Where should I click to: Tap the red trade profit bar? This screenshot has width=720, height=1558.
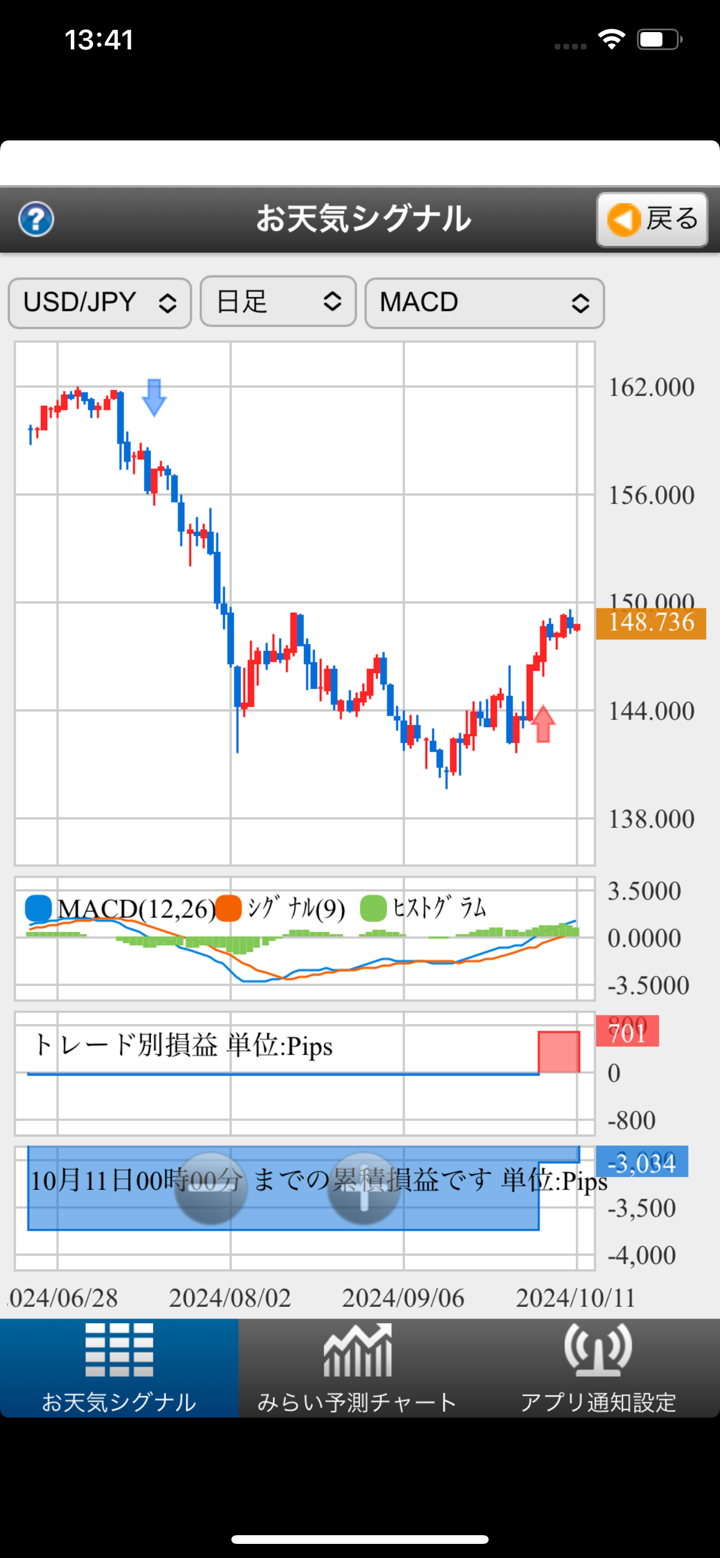tap(559, 1052)
